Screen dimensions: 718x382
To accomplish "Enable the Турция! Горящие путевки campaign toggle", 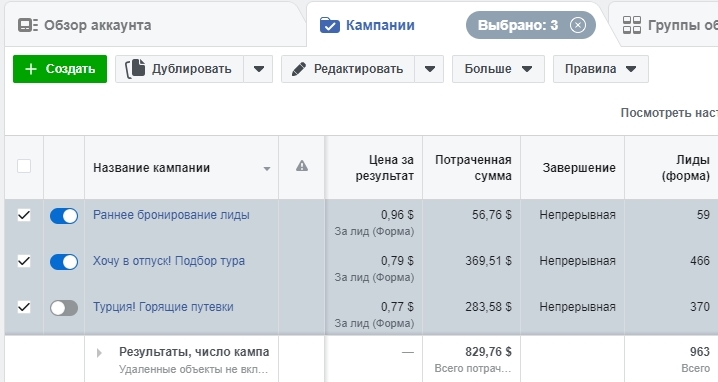I will 64,308.
